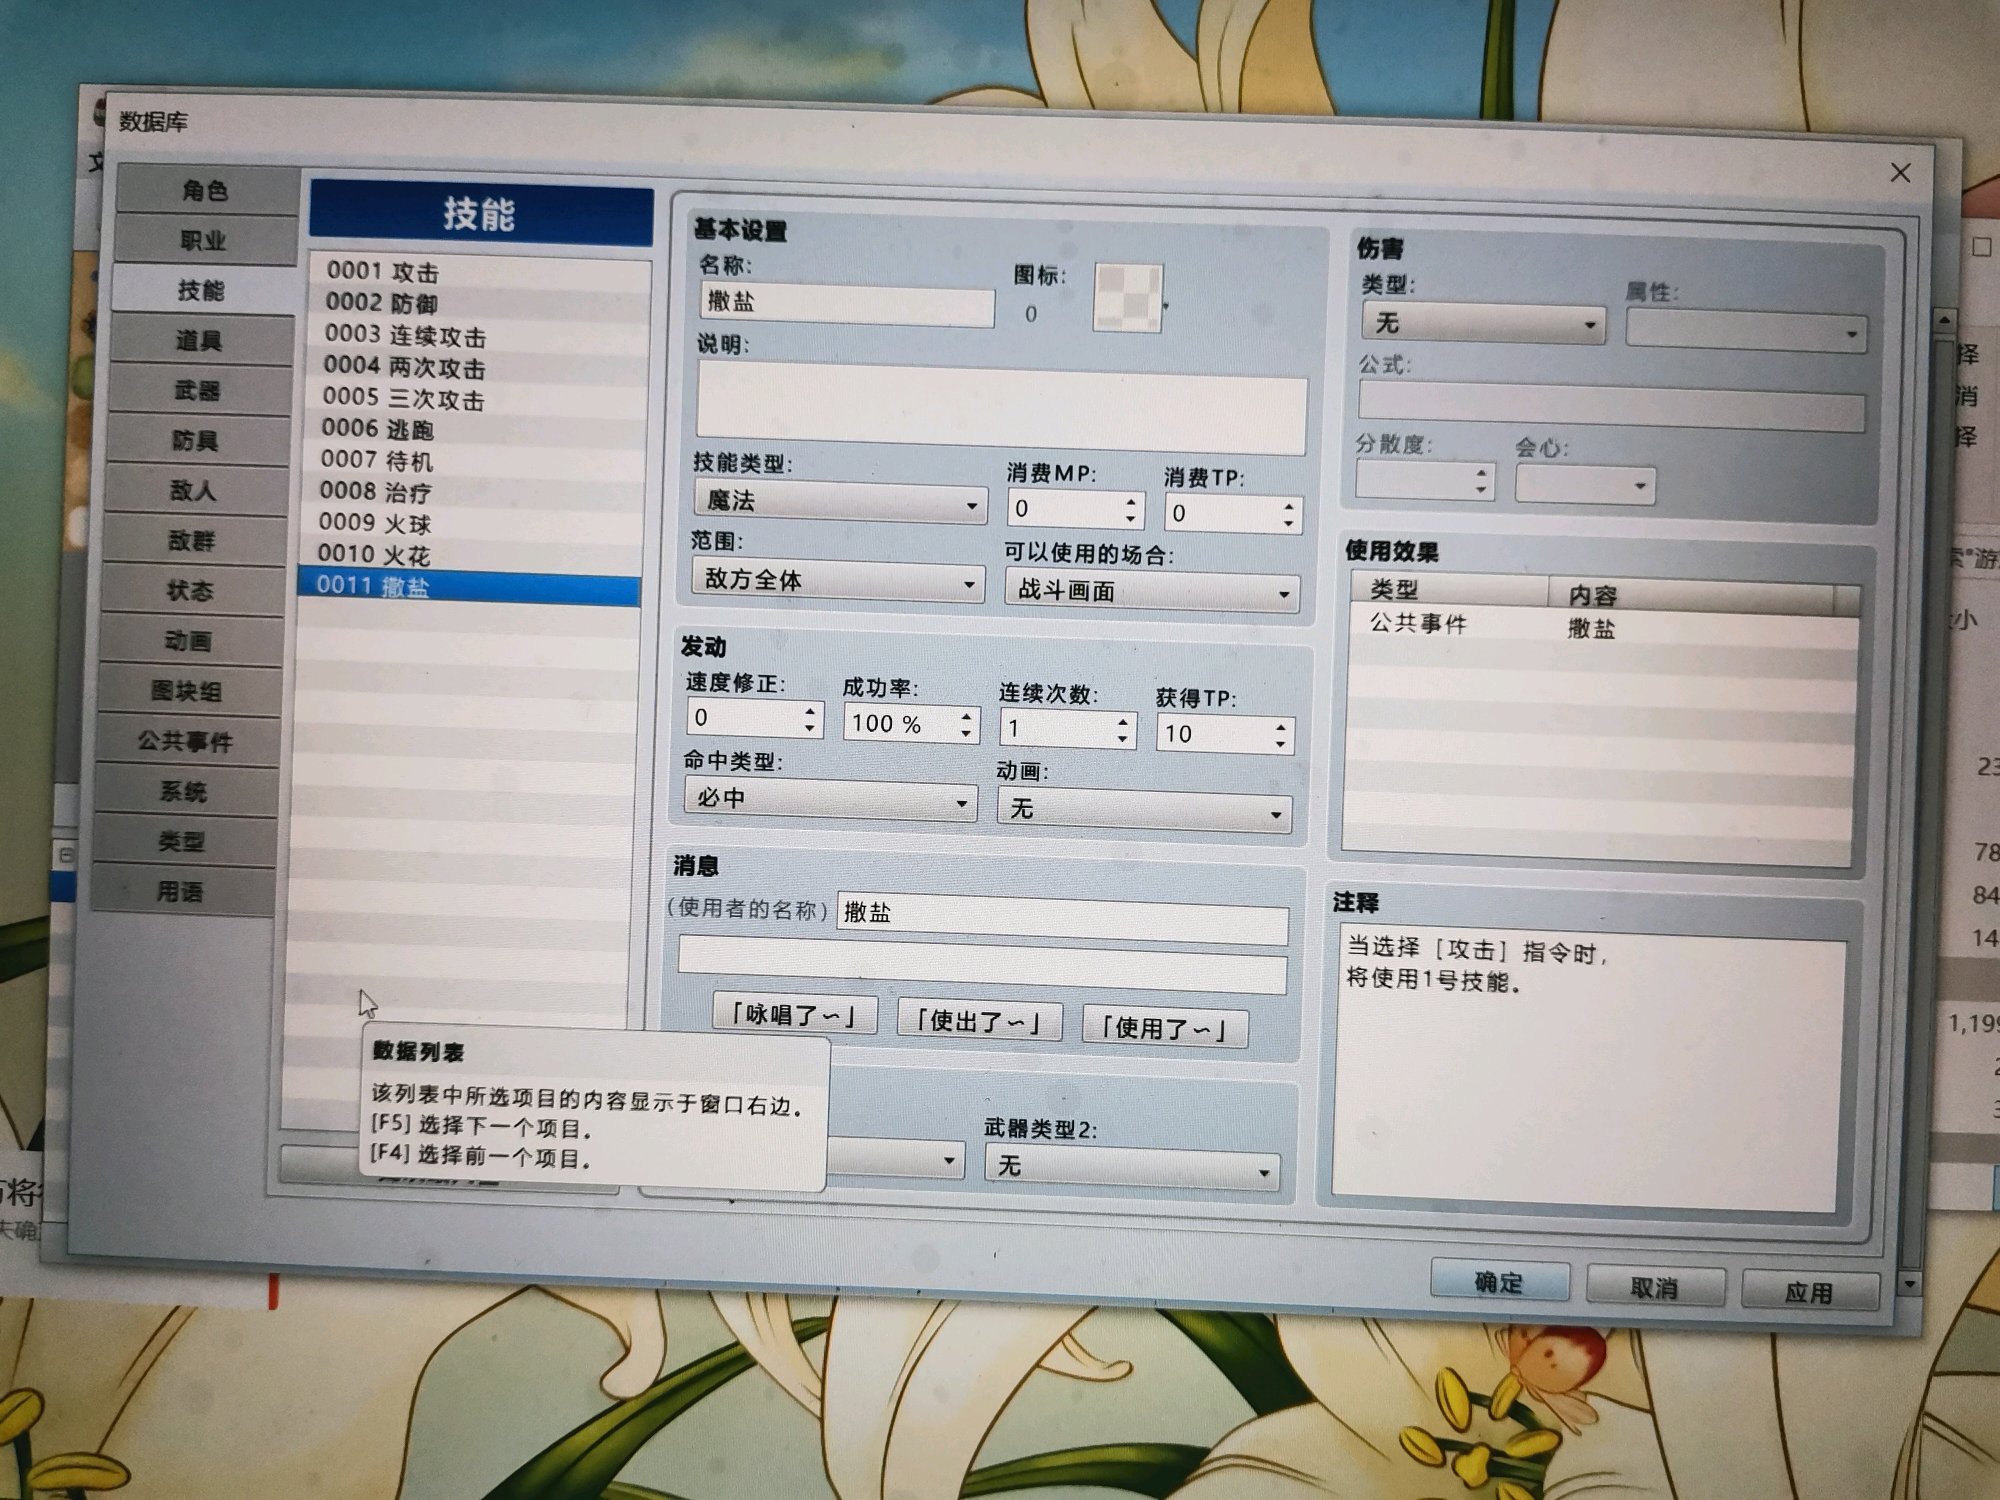Switch to the 角色 tab
2000x1500 pixels.
click(x=205, y=190)
